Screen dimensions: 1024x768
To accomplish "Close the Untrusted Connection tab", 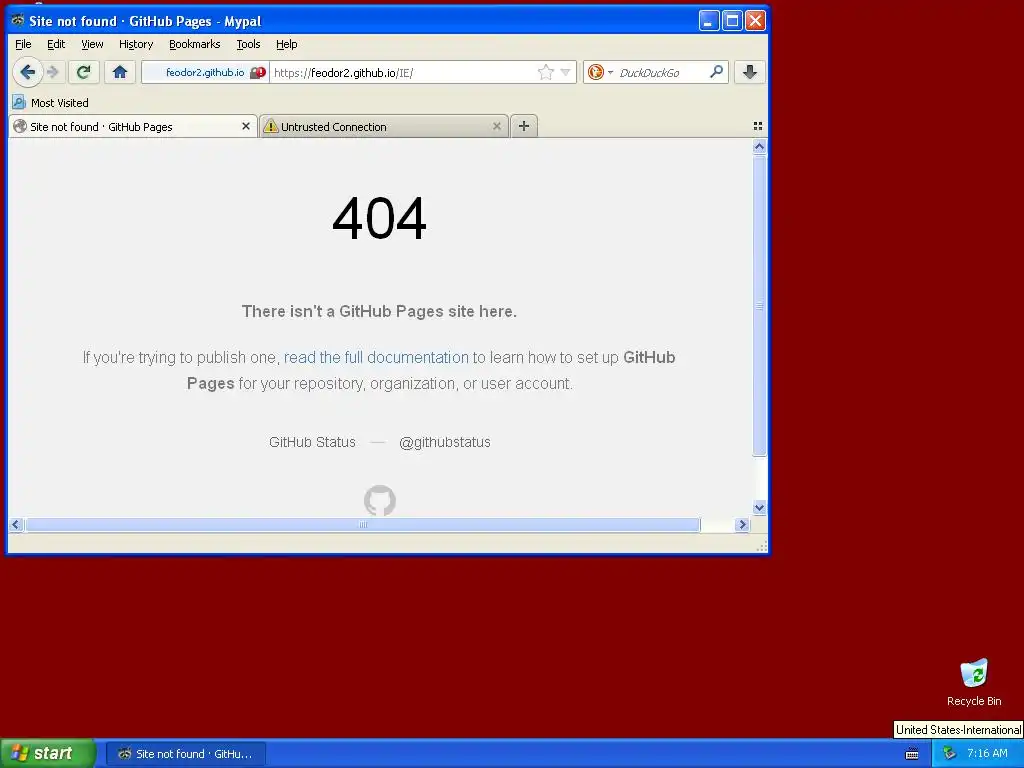I will [497, 126].
